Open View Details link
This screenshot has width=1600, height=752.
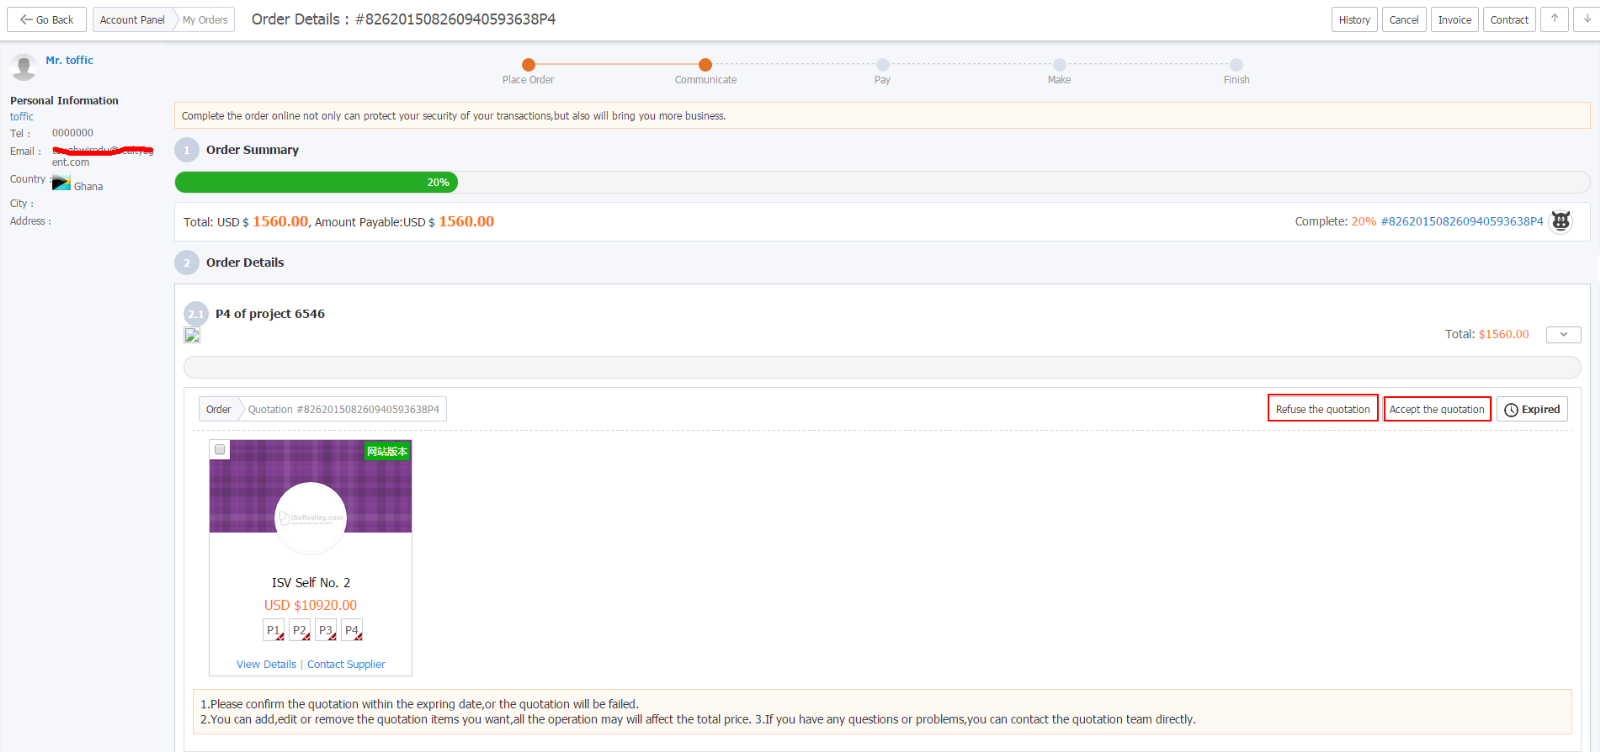[x=266, y=664]
